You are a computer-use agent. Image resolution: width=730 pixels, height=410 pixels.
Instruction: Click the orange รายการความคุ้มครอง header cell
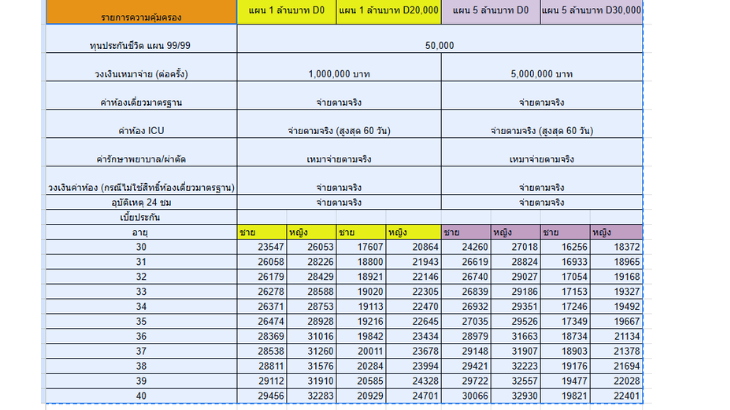coord(141,13)
